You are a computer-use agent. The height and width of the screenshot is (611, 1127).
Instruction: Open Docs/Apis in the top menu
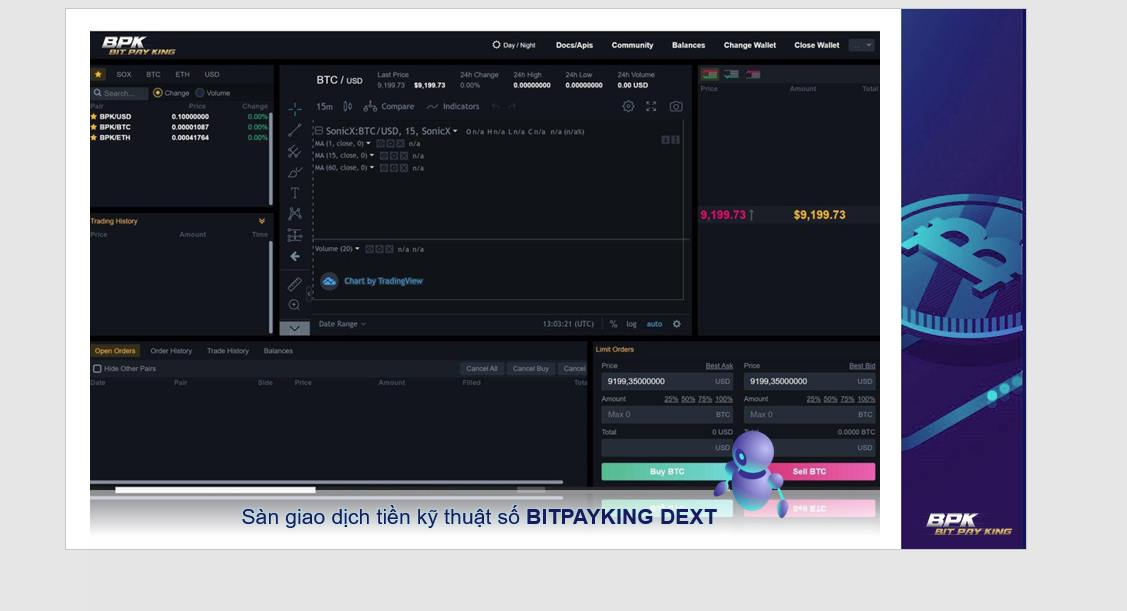tap(574, 45)
